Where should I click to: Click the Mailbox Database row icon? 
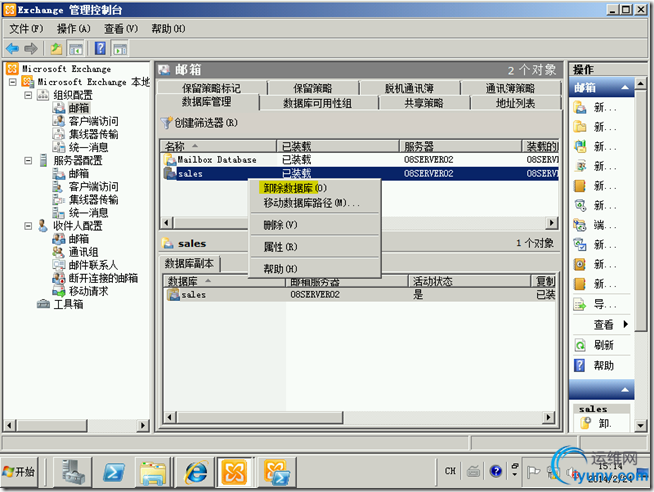pyautogui.click(x=170, y=160)
